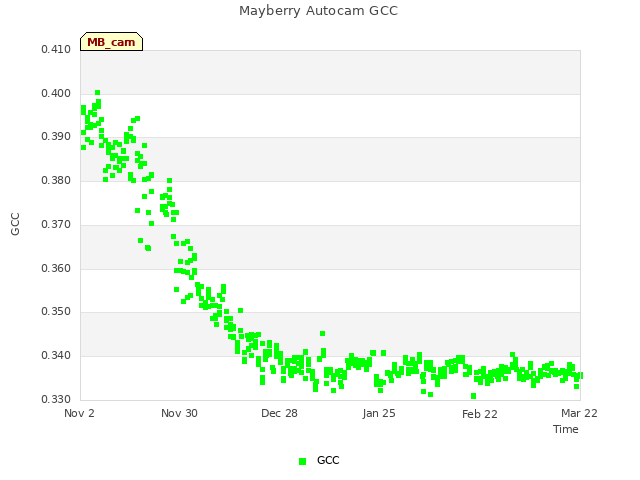Click the Mar 22 x-axis label
Screen dimensions: 640x480
click(579, 413)
